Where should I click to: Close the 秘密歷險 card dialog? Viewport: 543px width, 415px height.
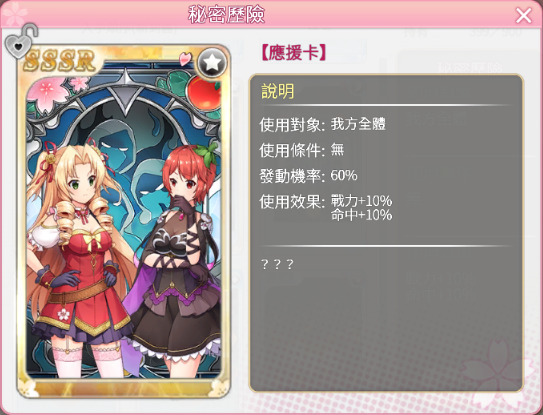(x=523, y=16)
